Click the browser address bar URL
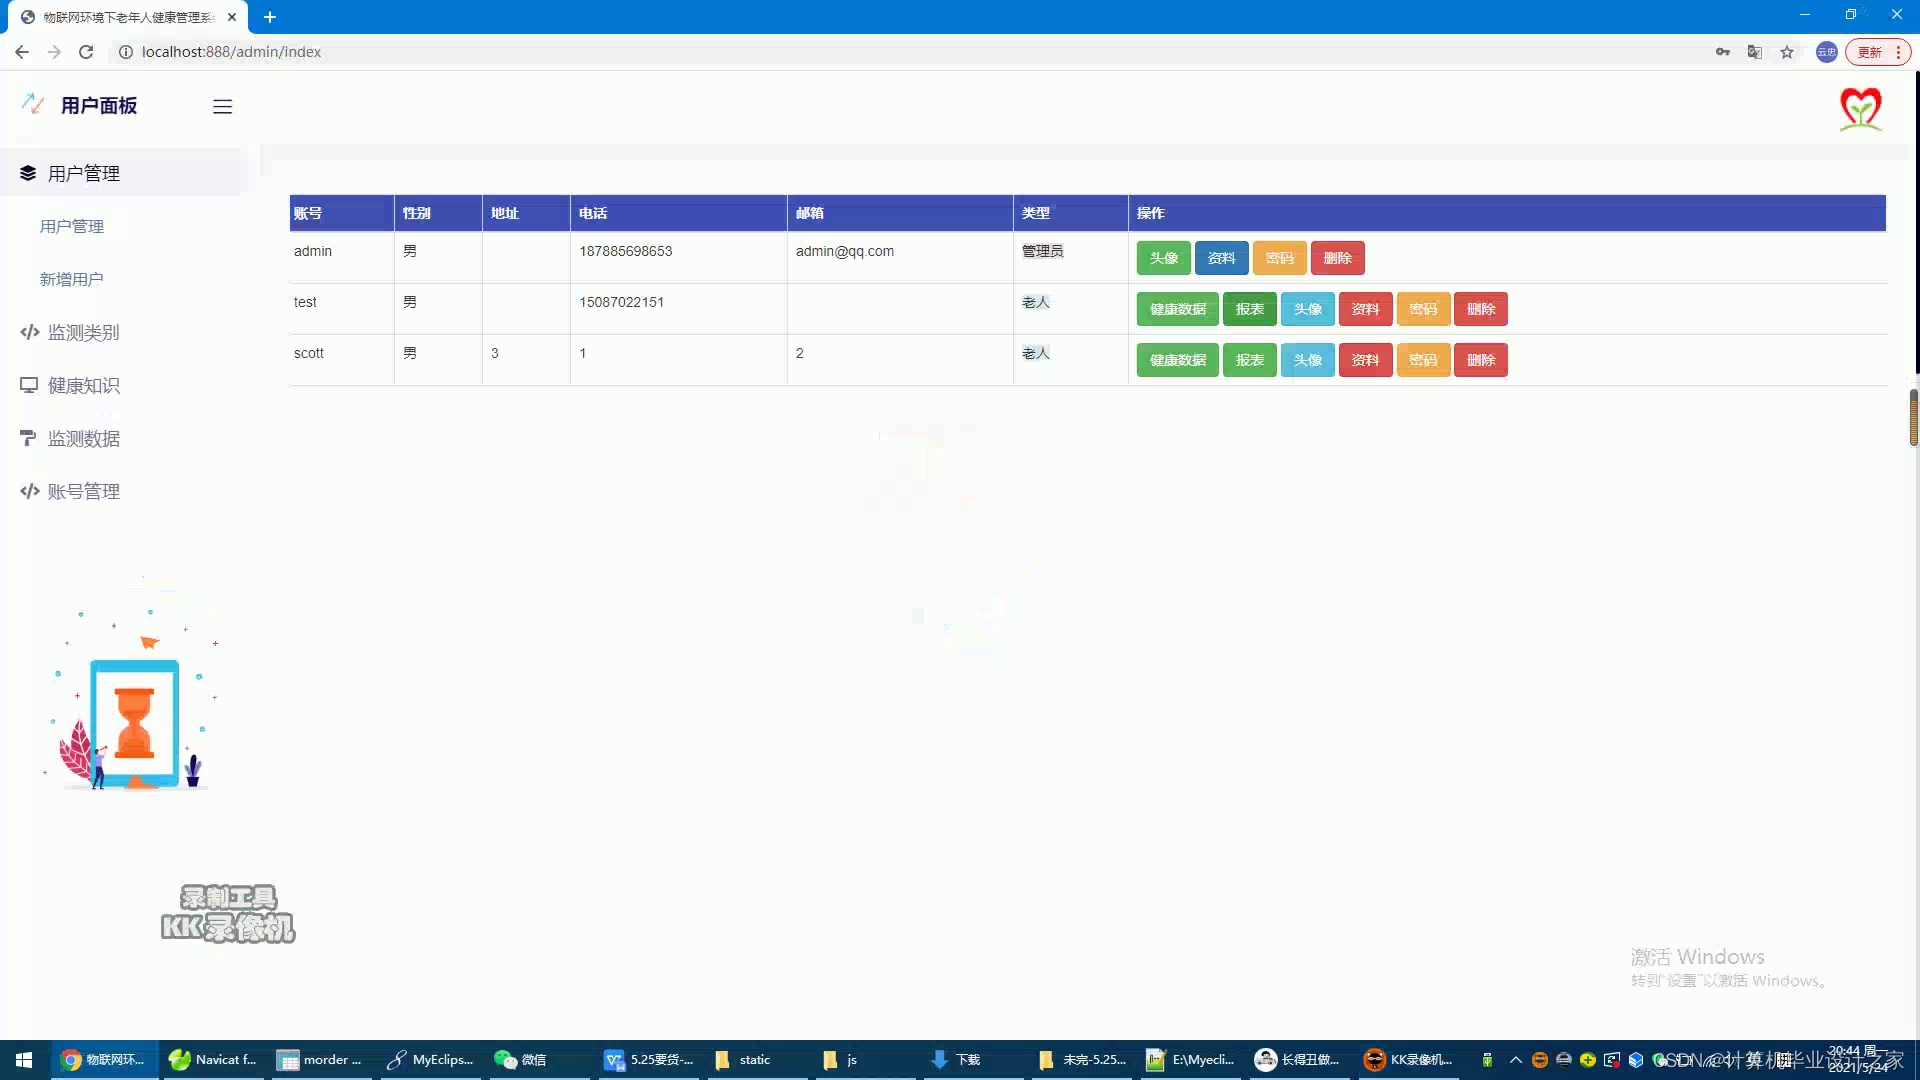The width and height of the screenshot is (1920, 1080). (x=231, y=52)
